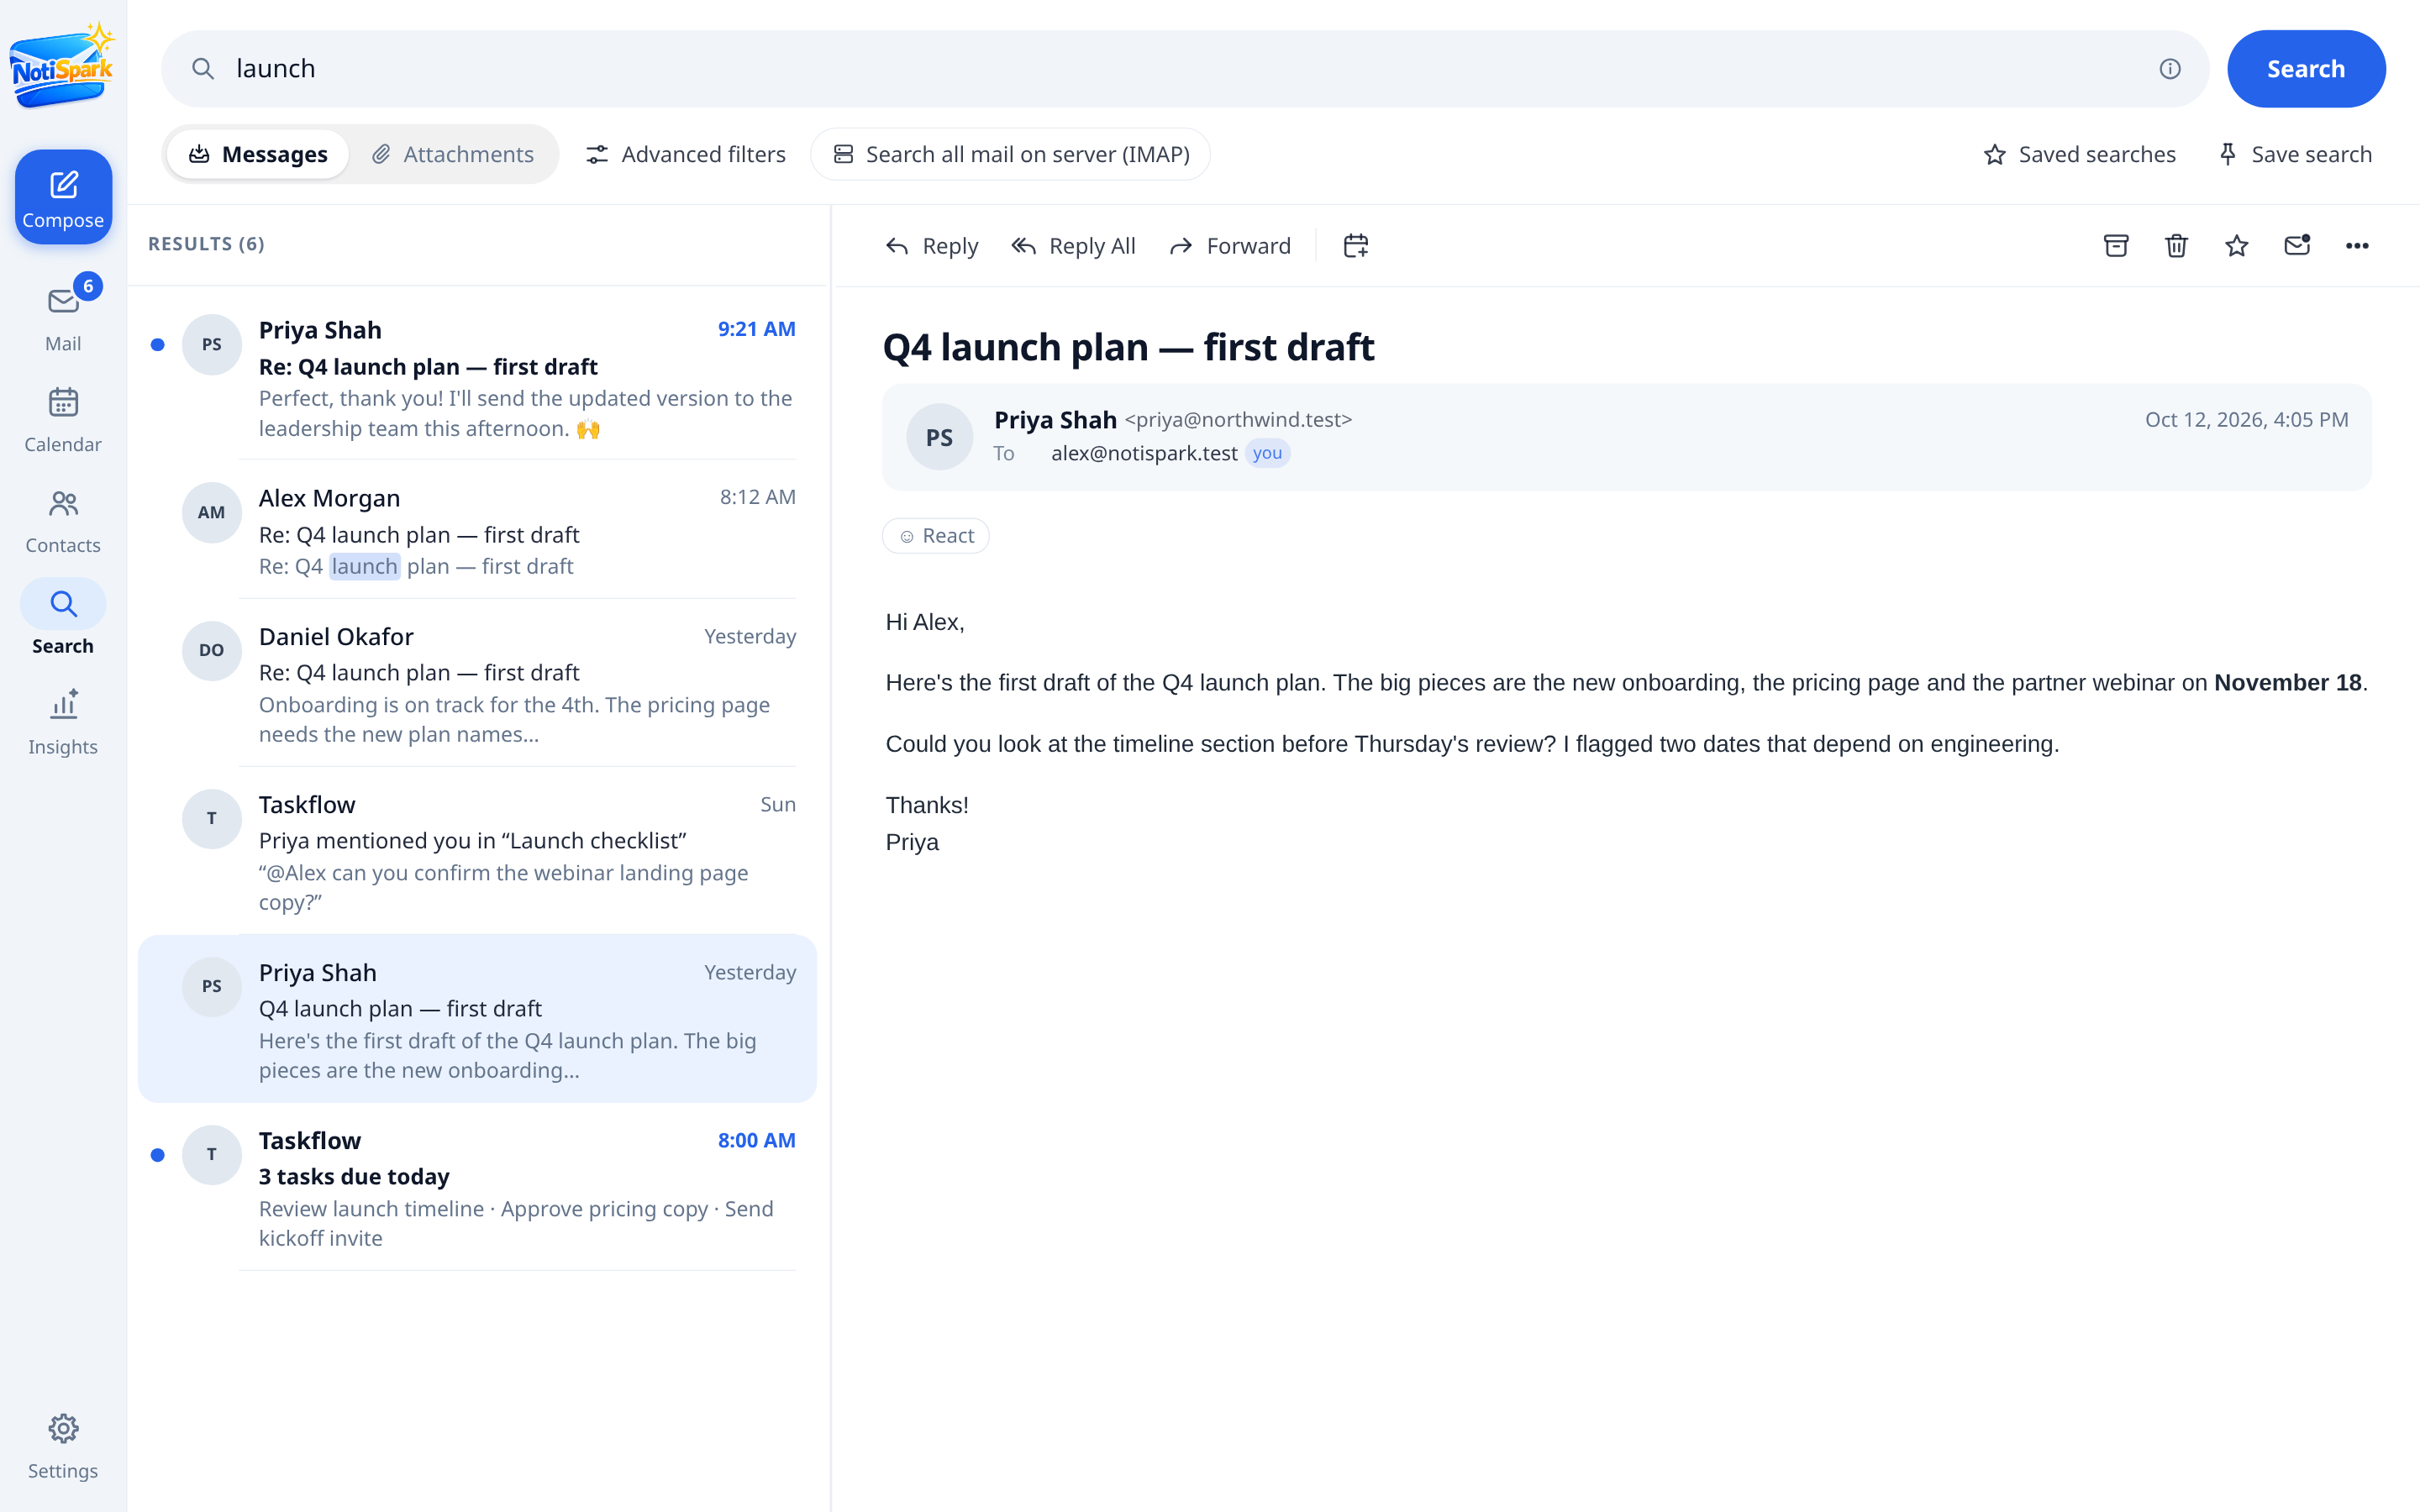Open Settings gear in sidebar
The height and width of the screenshot is (1512, 2420).
tap(63, 1446)
